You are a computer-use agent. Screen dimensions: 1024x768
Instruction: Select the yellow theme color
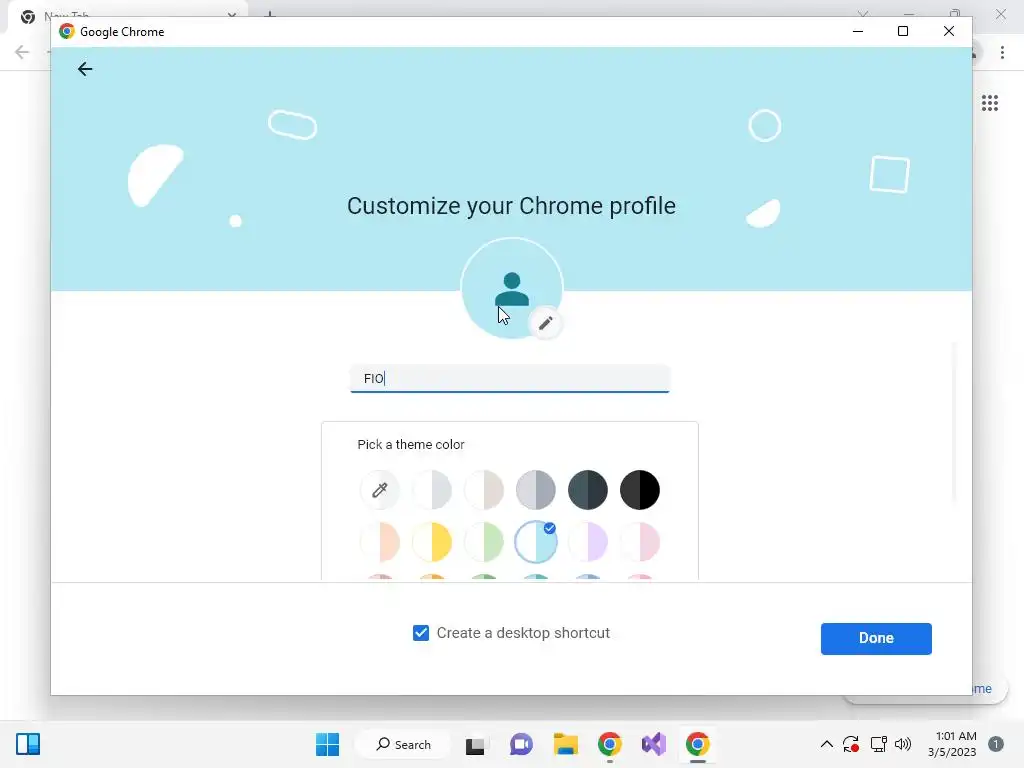pos(432,542)
